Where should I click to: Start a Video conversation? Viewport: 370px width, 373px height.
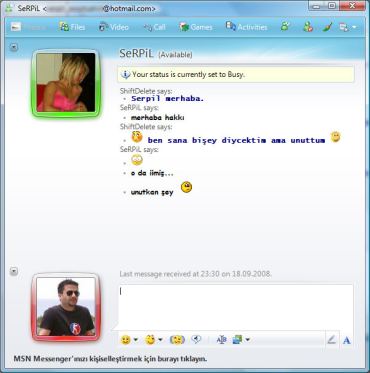pyautogui.click(x=114, y=27)
